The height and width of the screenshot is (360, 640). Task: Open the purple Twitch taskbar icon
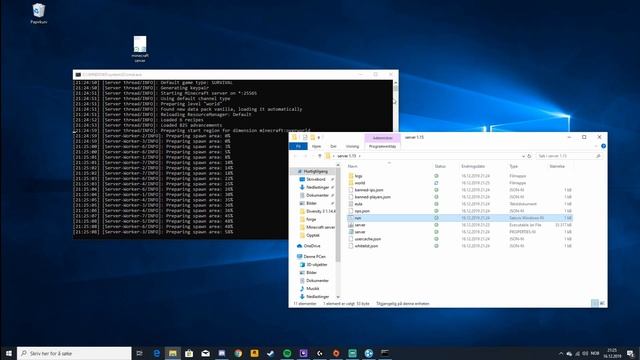pos(303,353)
